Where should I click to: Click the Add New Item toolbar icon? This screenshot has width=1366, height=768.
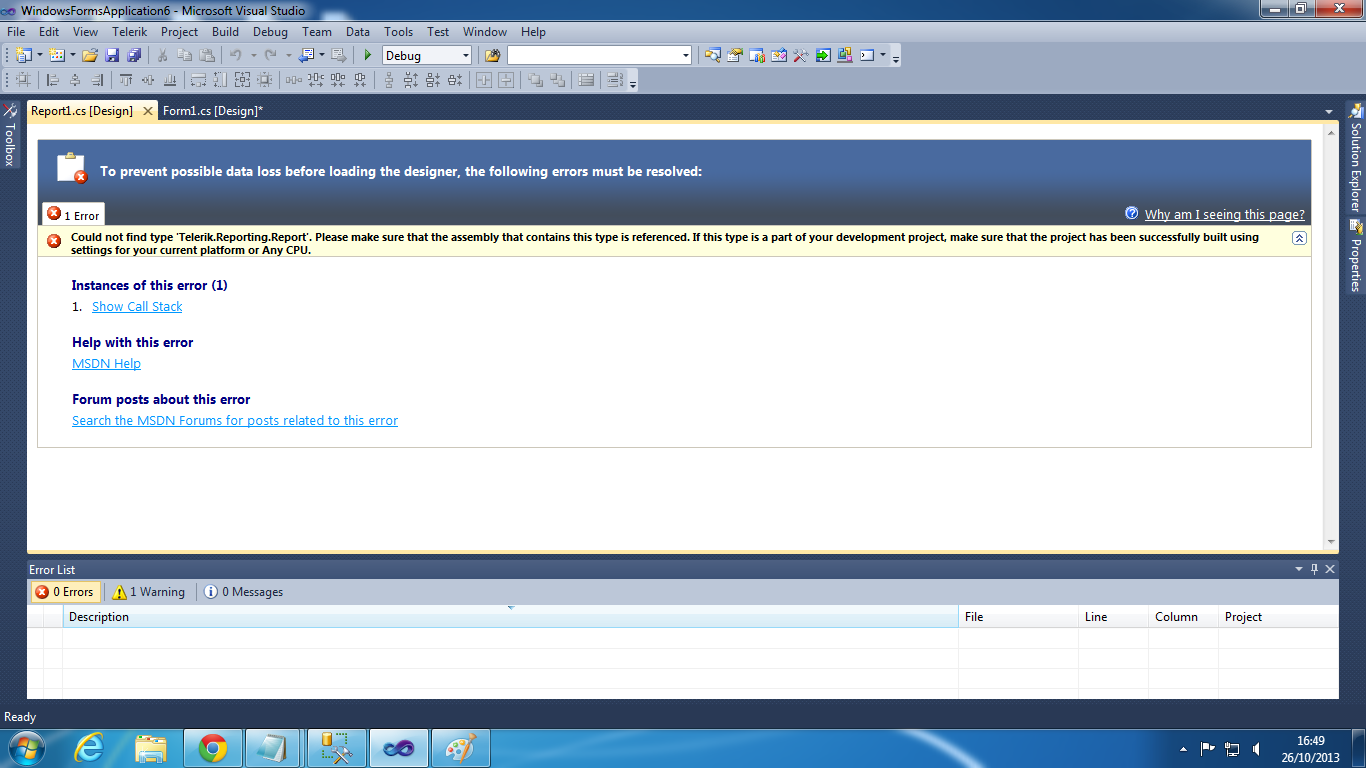click(x=56, y=56)
